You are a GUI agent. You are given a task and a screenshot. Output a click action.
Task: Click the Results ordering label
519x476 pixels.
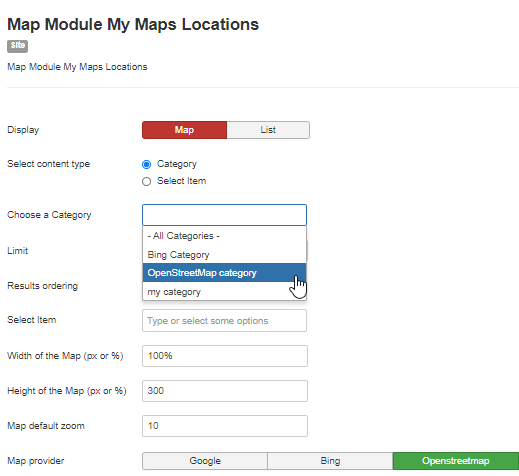(42, 286)
